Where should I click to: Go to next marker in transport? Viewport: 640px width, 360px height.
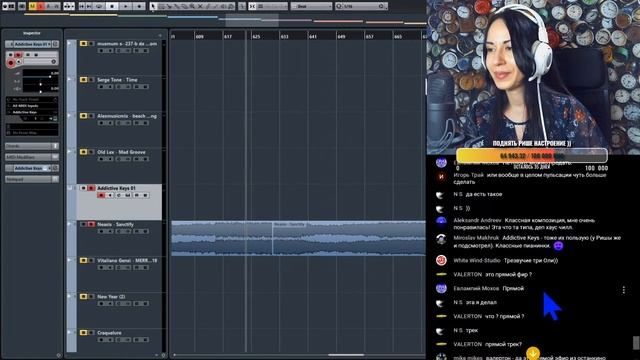pos(89,7)
